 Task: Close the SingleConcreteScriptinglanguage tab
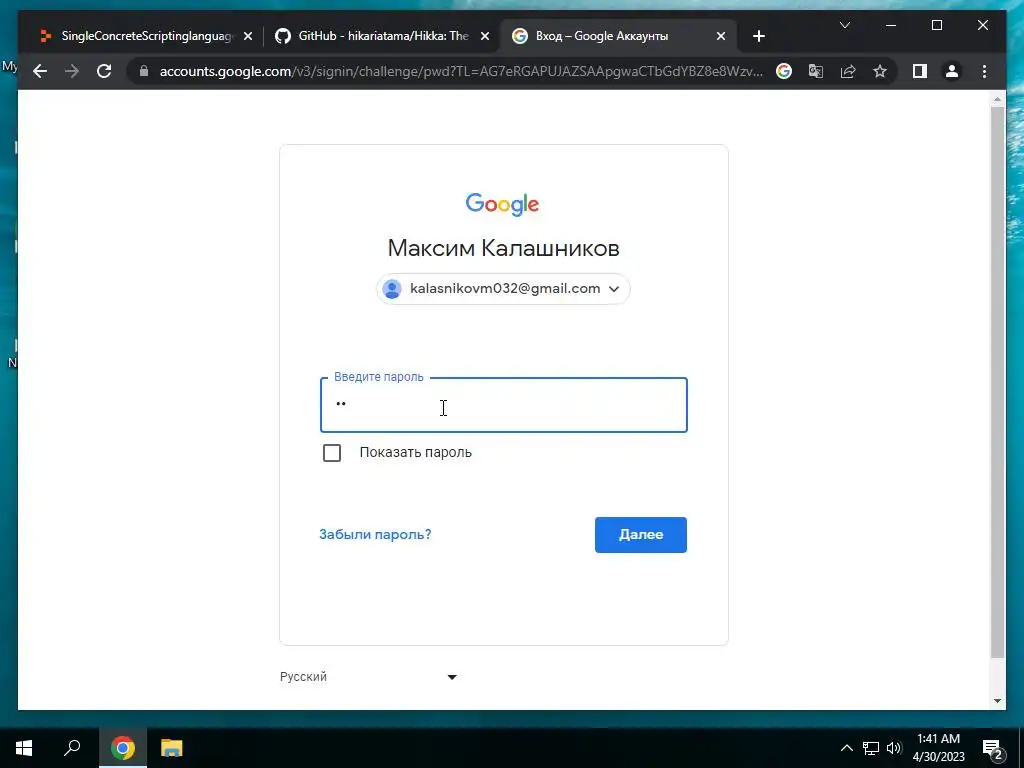(x=248, y=37)
